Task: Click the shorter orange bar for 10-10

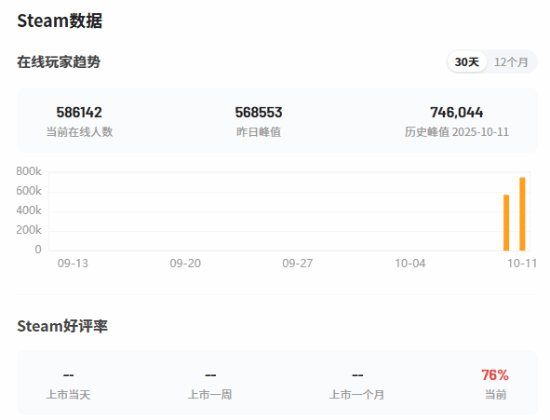Action: pyautogui.click(x=506, y=222)
